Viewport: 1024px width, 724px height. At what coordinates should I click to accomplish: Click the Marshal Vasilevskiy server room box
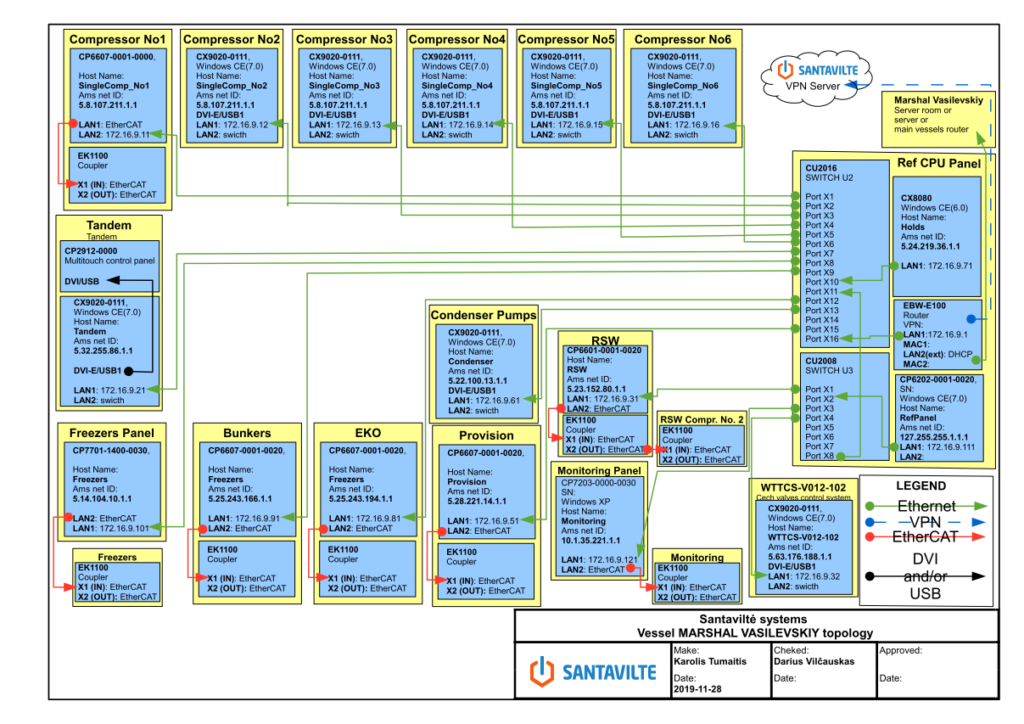pyautogui.click(x=938, y=120)
